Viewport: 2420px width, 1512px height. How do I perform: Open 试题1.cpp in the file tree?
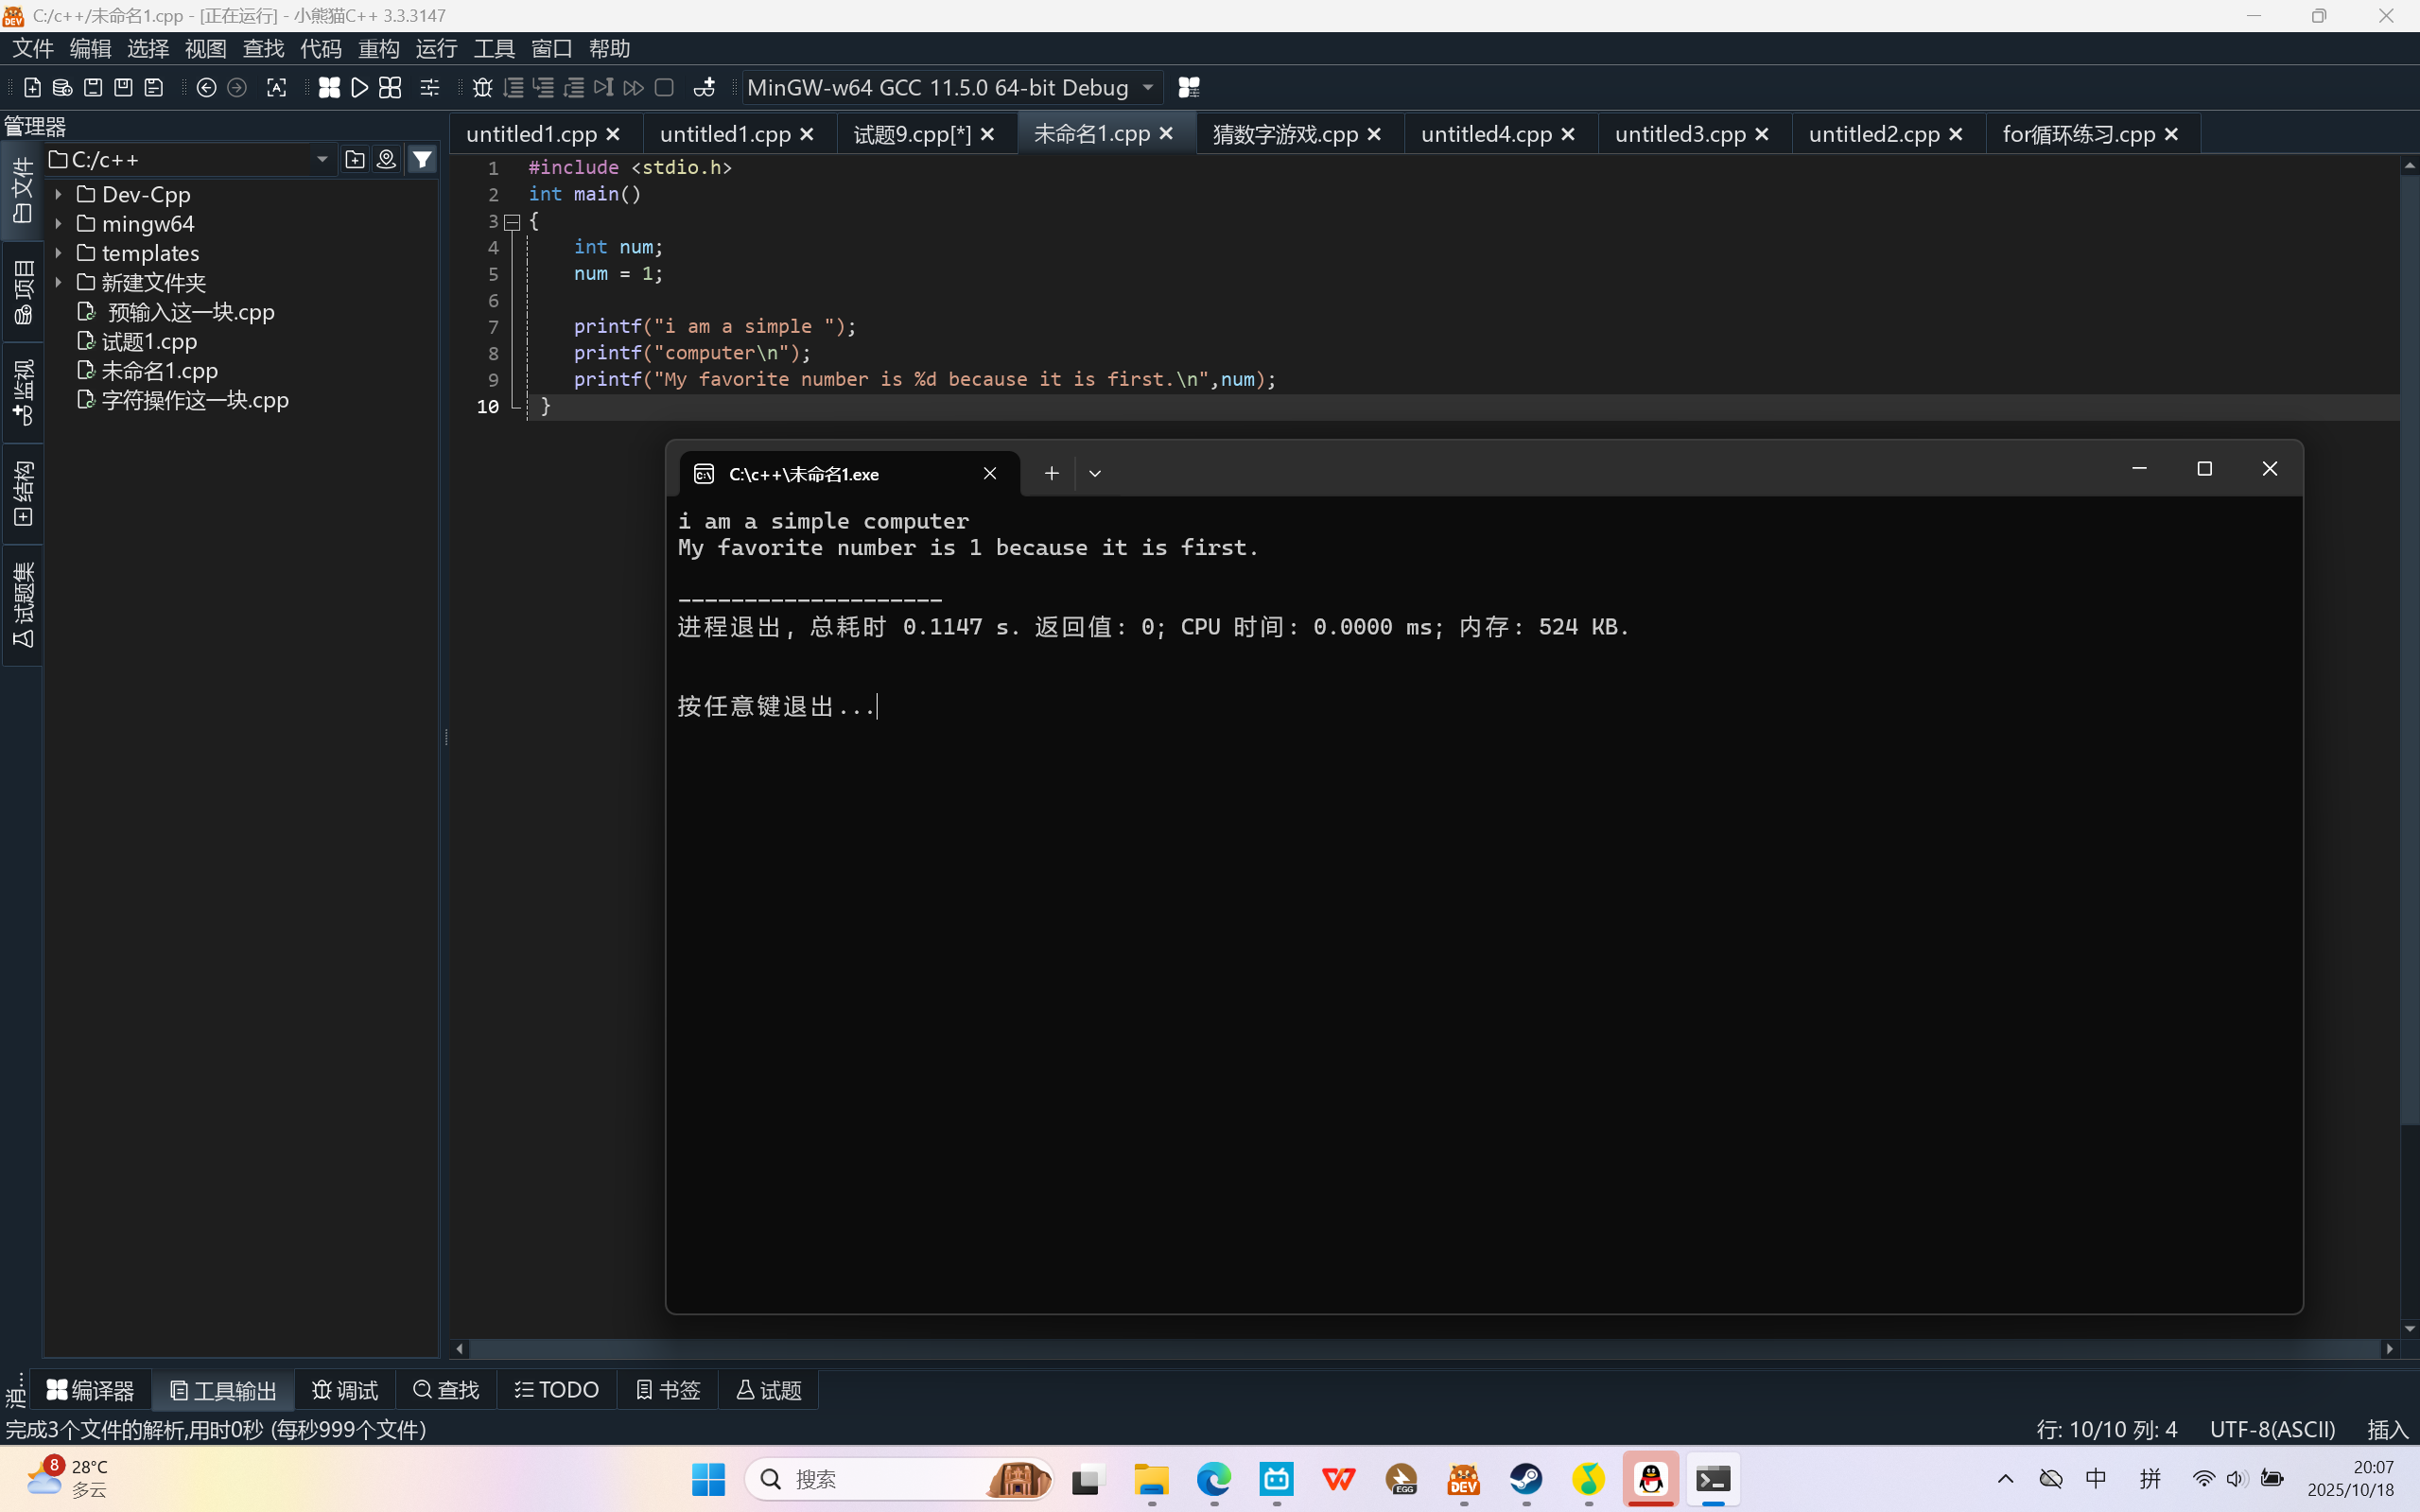[x=149, y=341]
